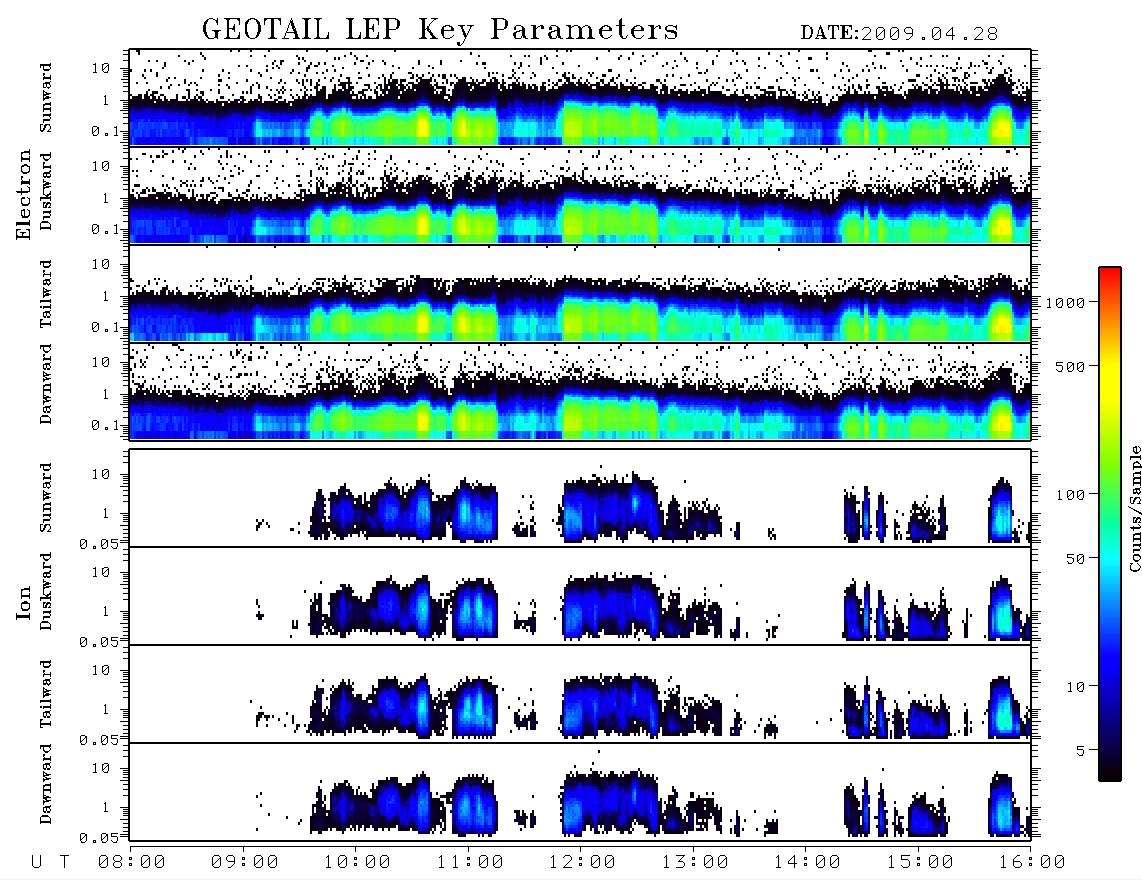Screen dimensions: 1142x880
Task: Click the 08:00 time axis tick label
Action: coord(132,862)
